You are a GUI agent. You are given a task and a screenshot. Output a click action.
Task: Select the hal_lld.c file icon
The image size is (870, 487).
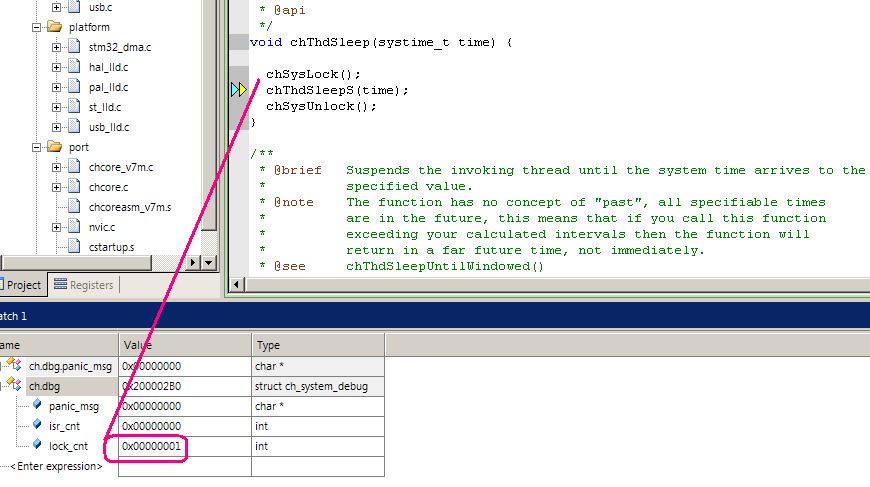74,67
